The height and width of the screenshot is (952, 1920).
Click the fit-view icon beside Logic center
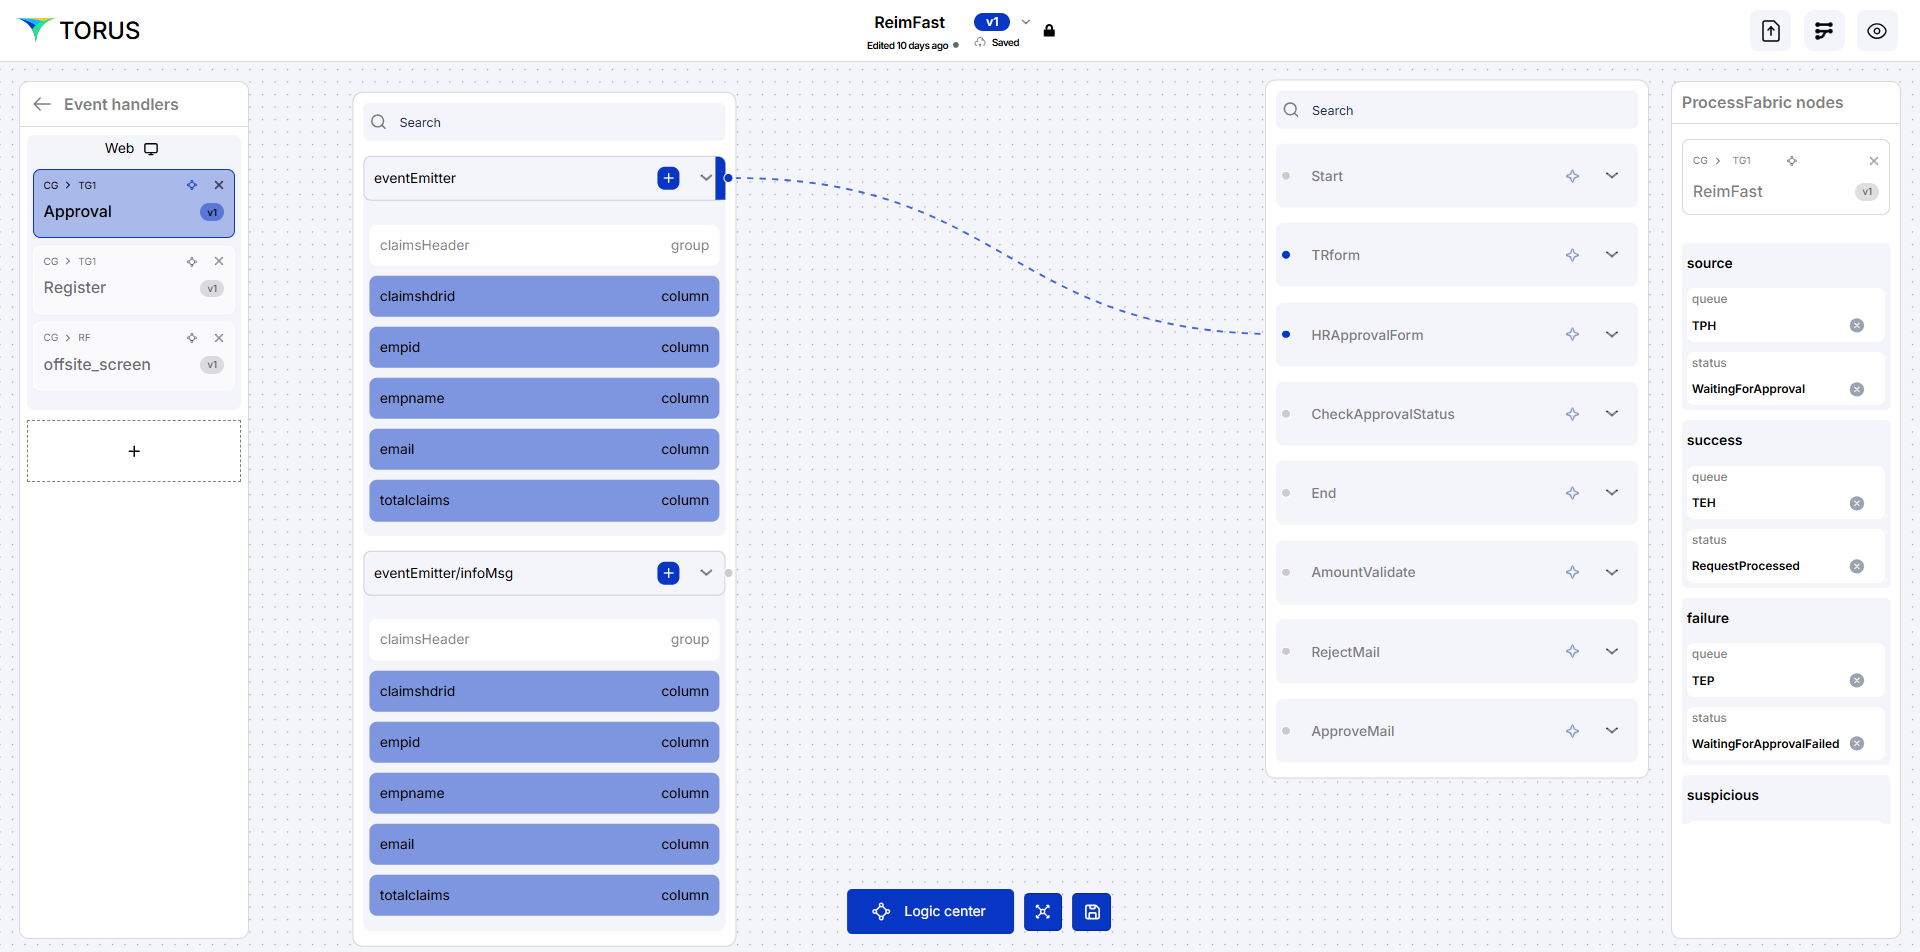(x=1042, y=912)
